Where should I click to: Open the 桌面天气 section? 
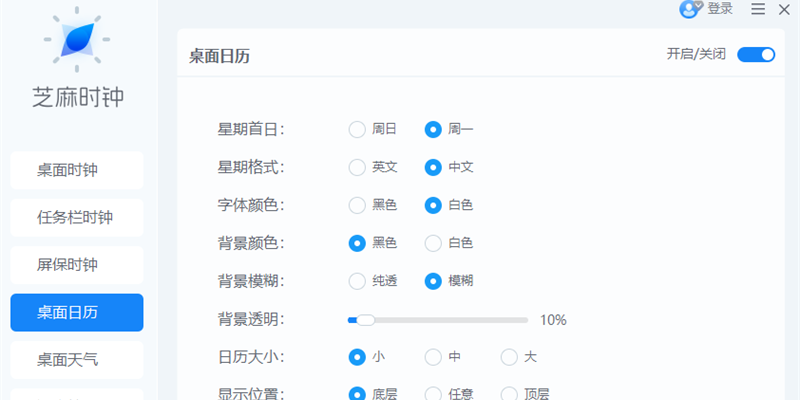coord(77,360)
